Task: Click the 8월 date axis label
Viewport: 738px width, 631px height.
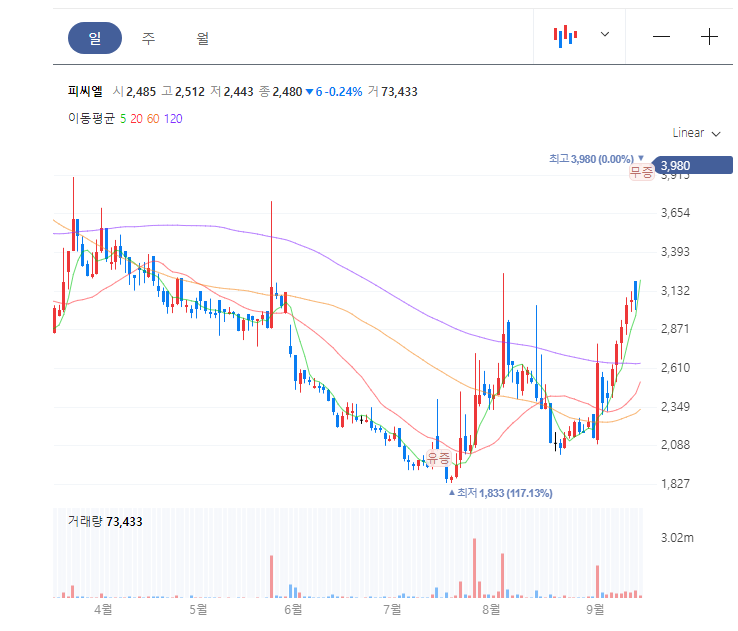Action: [x=491, y=610]
